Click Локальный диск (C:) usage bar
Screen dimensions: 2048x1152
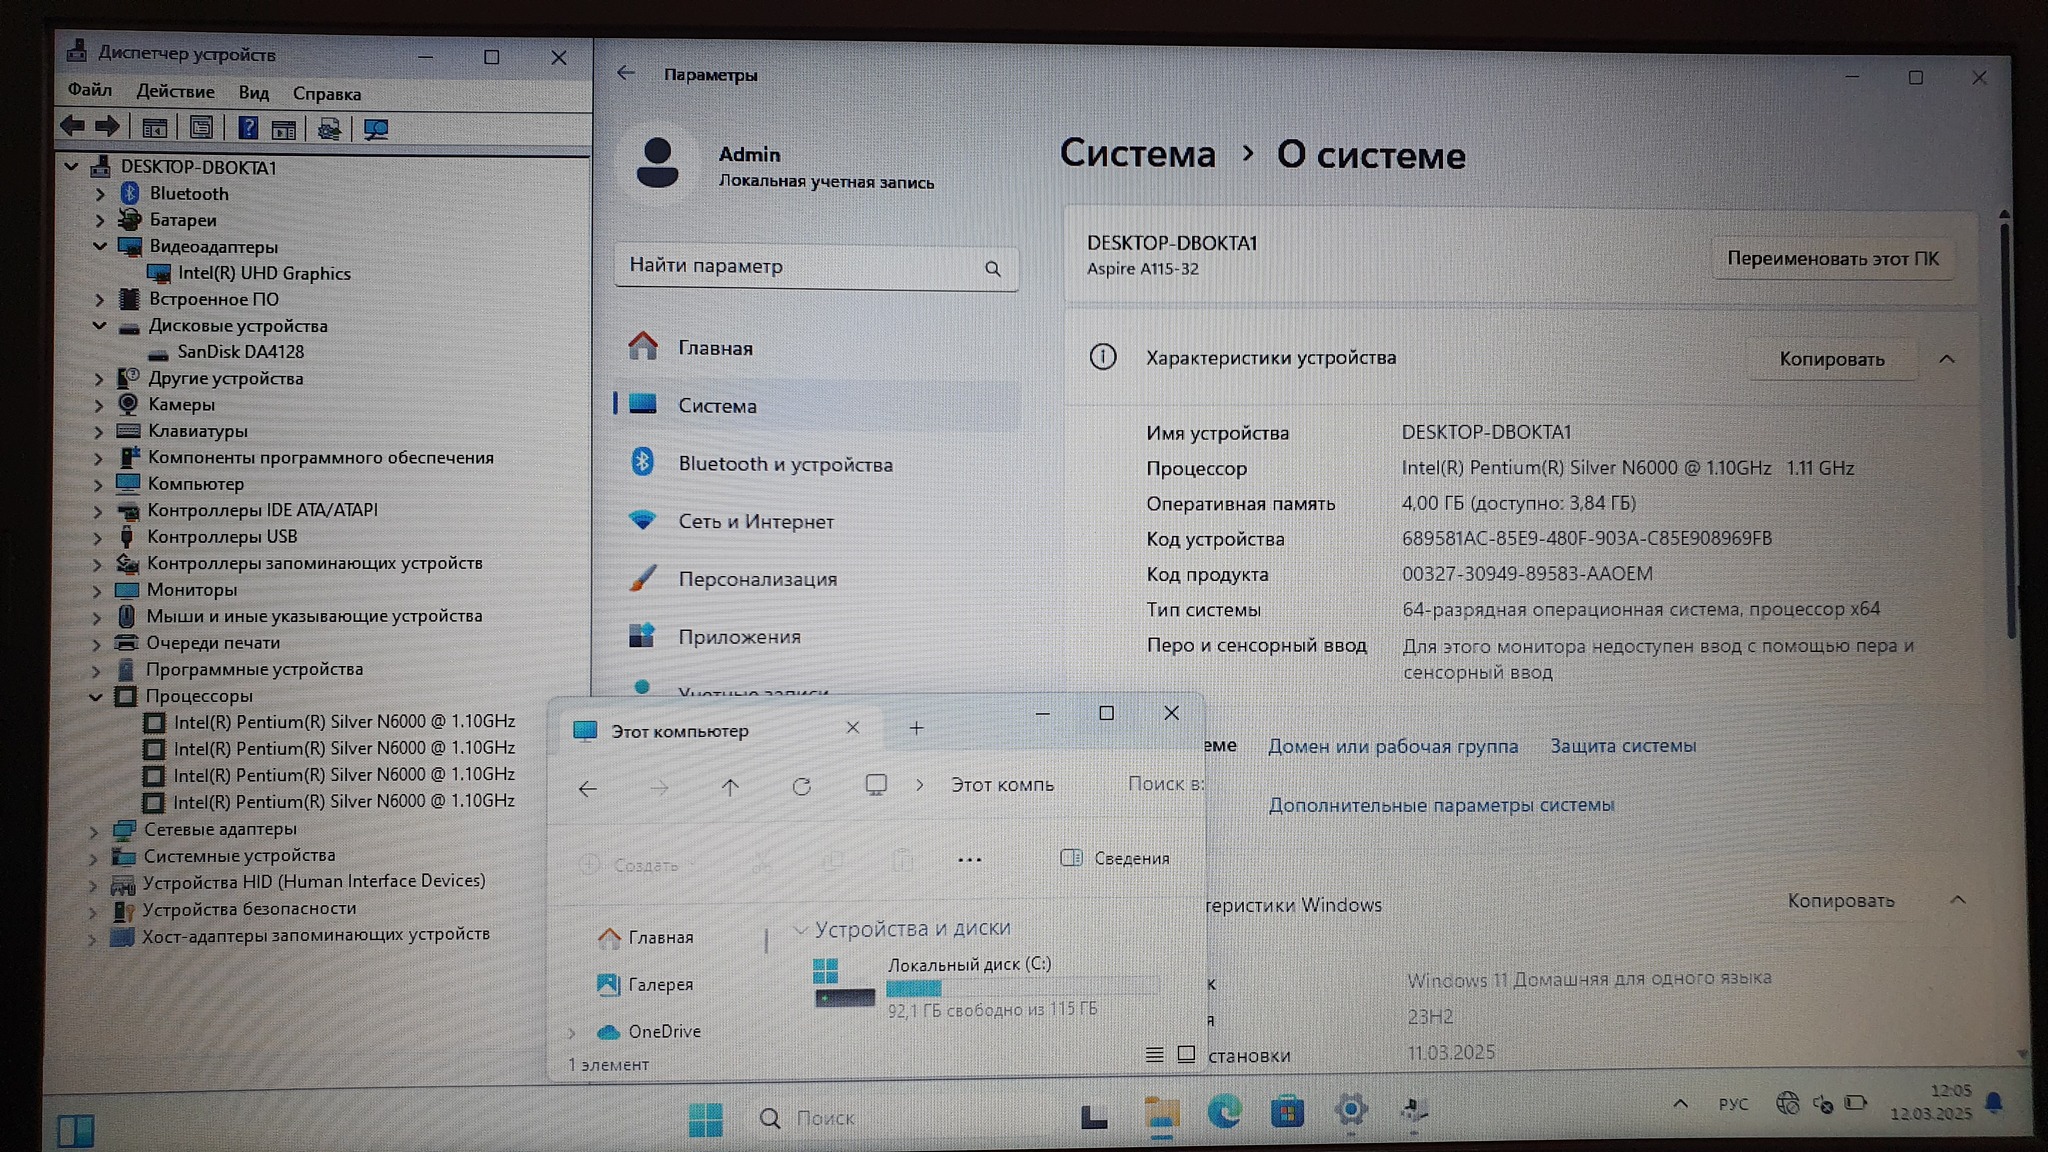click(x=1020, y=988)
